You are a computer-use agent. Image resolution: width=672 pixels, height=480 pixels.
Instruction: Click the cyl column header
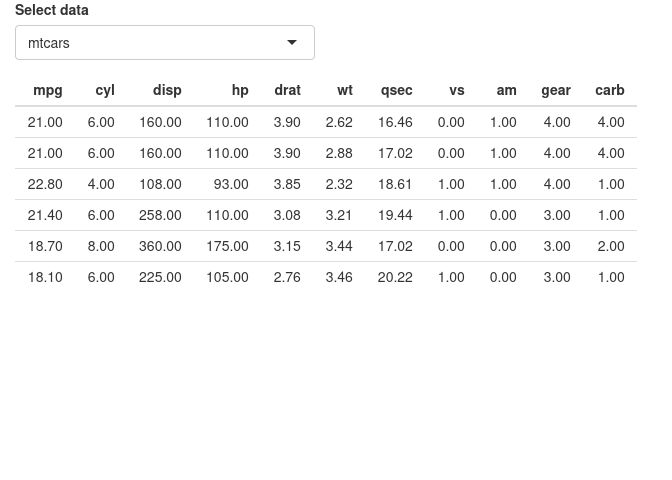pos(105,90)
